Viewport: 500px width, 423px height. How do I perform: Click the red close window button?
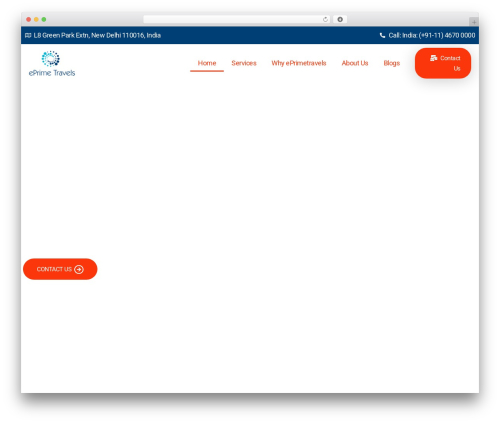click(x=29, y=20)
